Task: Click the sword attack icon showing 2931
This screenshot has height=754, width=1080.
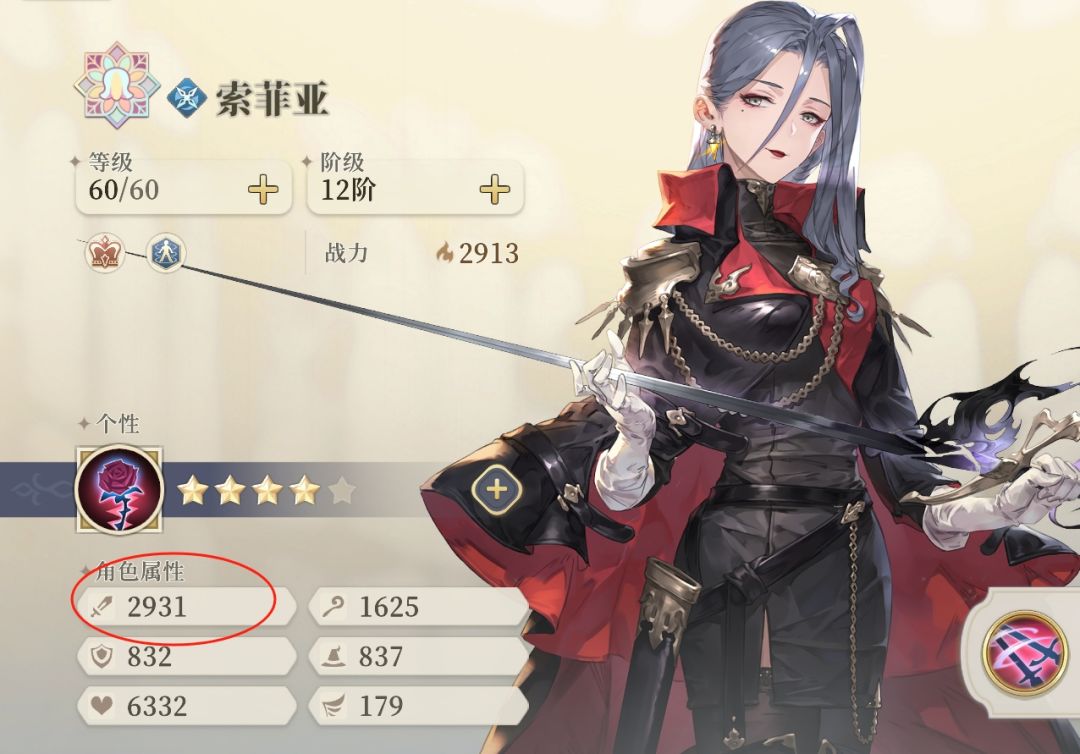Action: point(102,607)
